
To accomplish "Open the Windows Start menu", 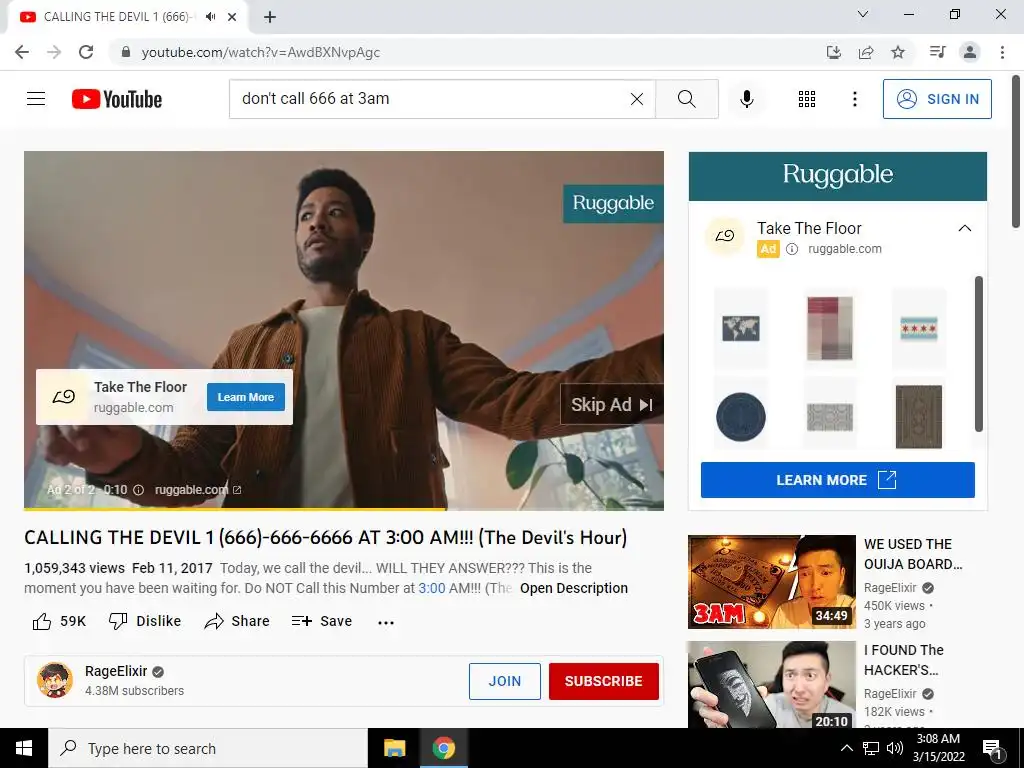I will click(x=24, y=748).
